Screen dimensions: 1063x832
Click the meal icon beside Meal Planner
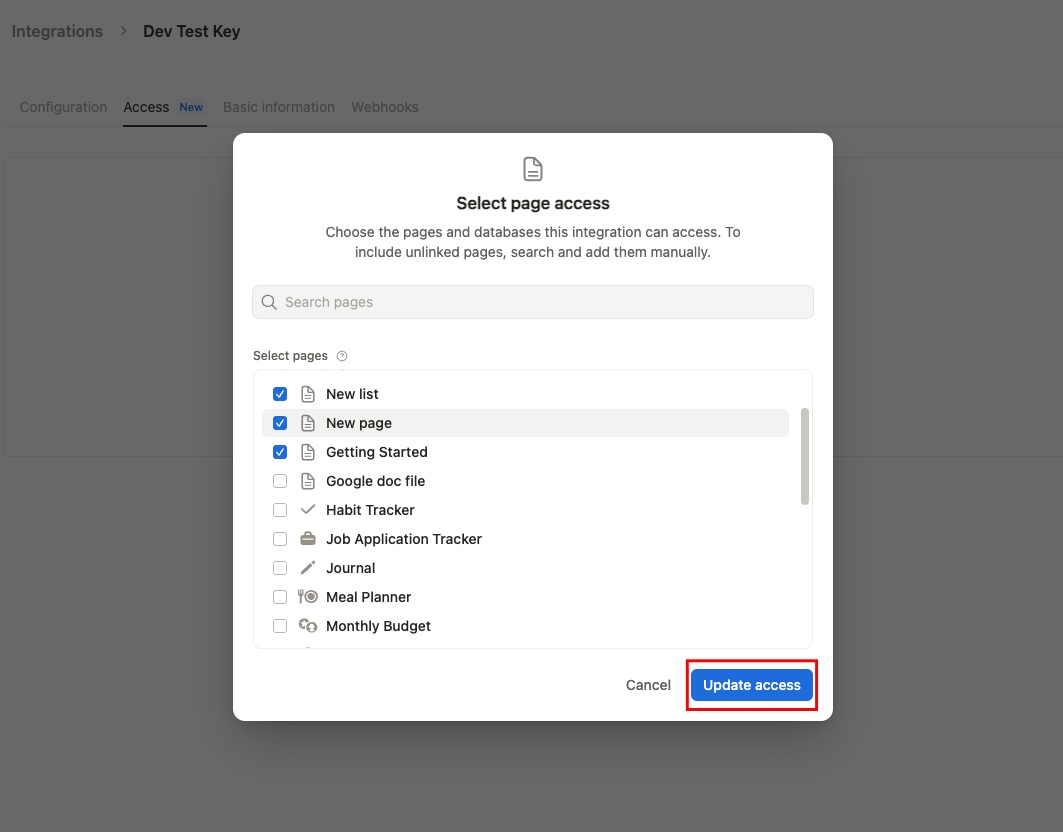click(x=307, y=596)
